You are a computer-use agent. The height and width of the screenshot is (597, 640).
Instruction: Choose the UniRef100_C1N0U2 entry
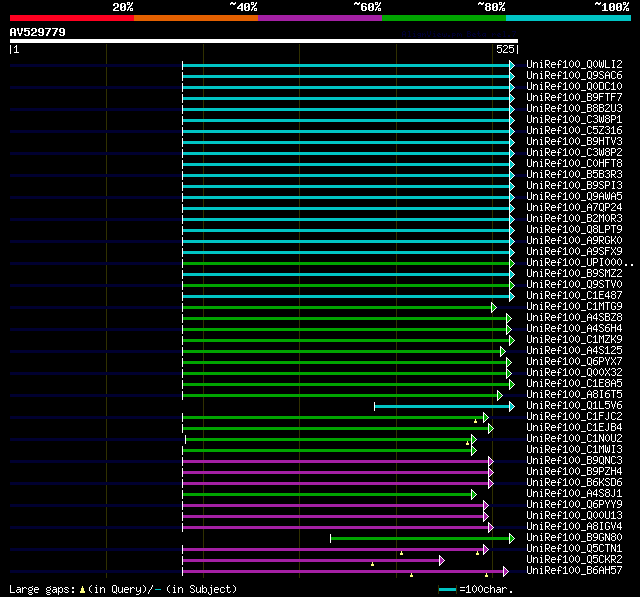(574, 439)
